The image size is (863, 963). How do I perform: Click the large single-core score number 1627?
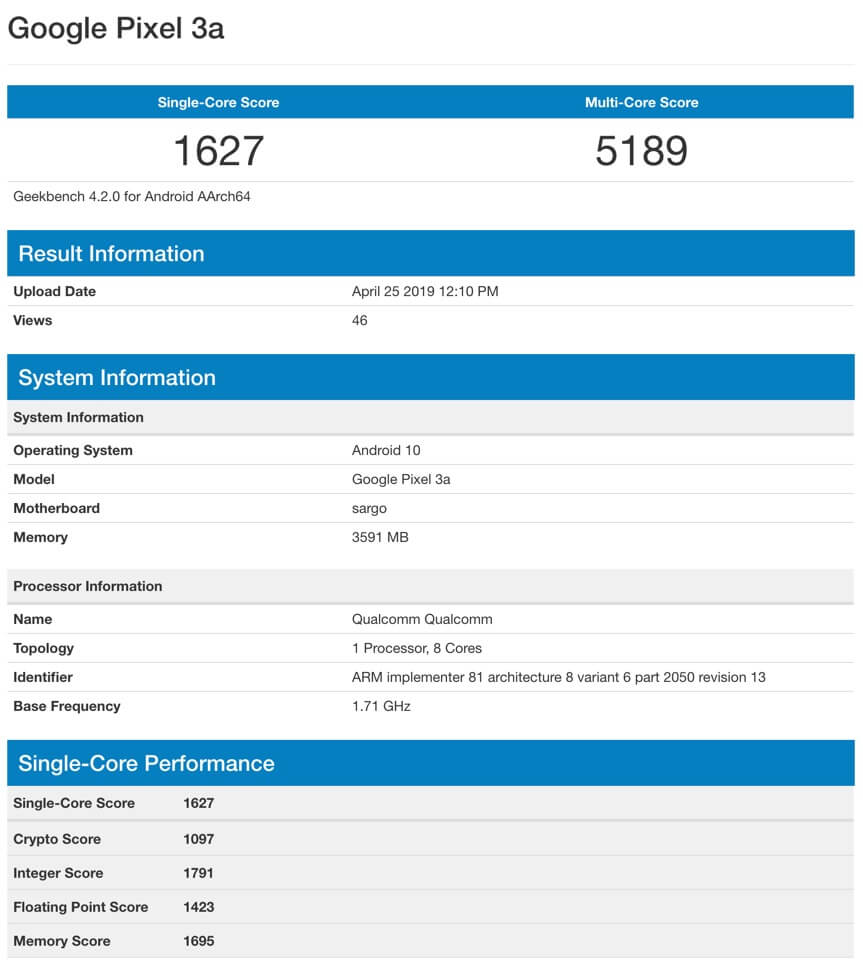(219, 150)
